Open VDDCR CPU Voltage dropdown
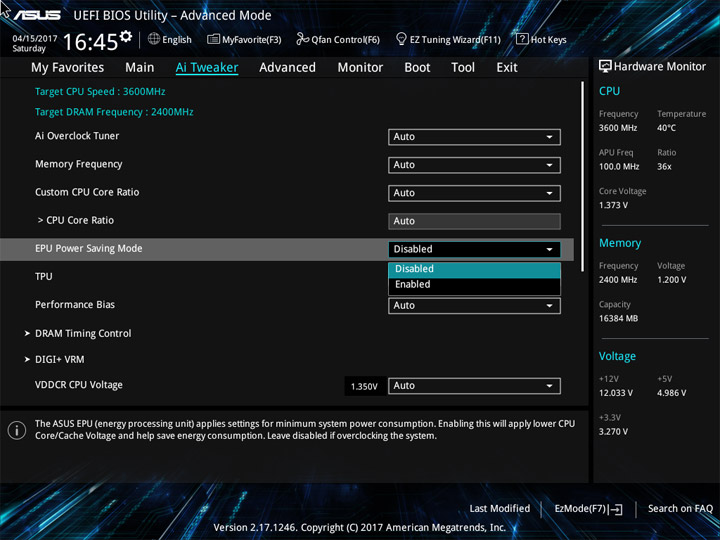The image size is (720, 540). [474, 386]
